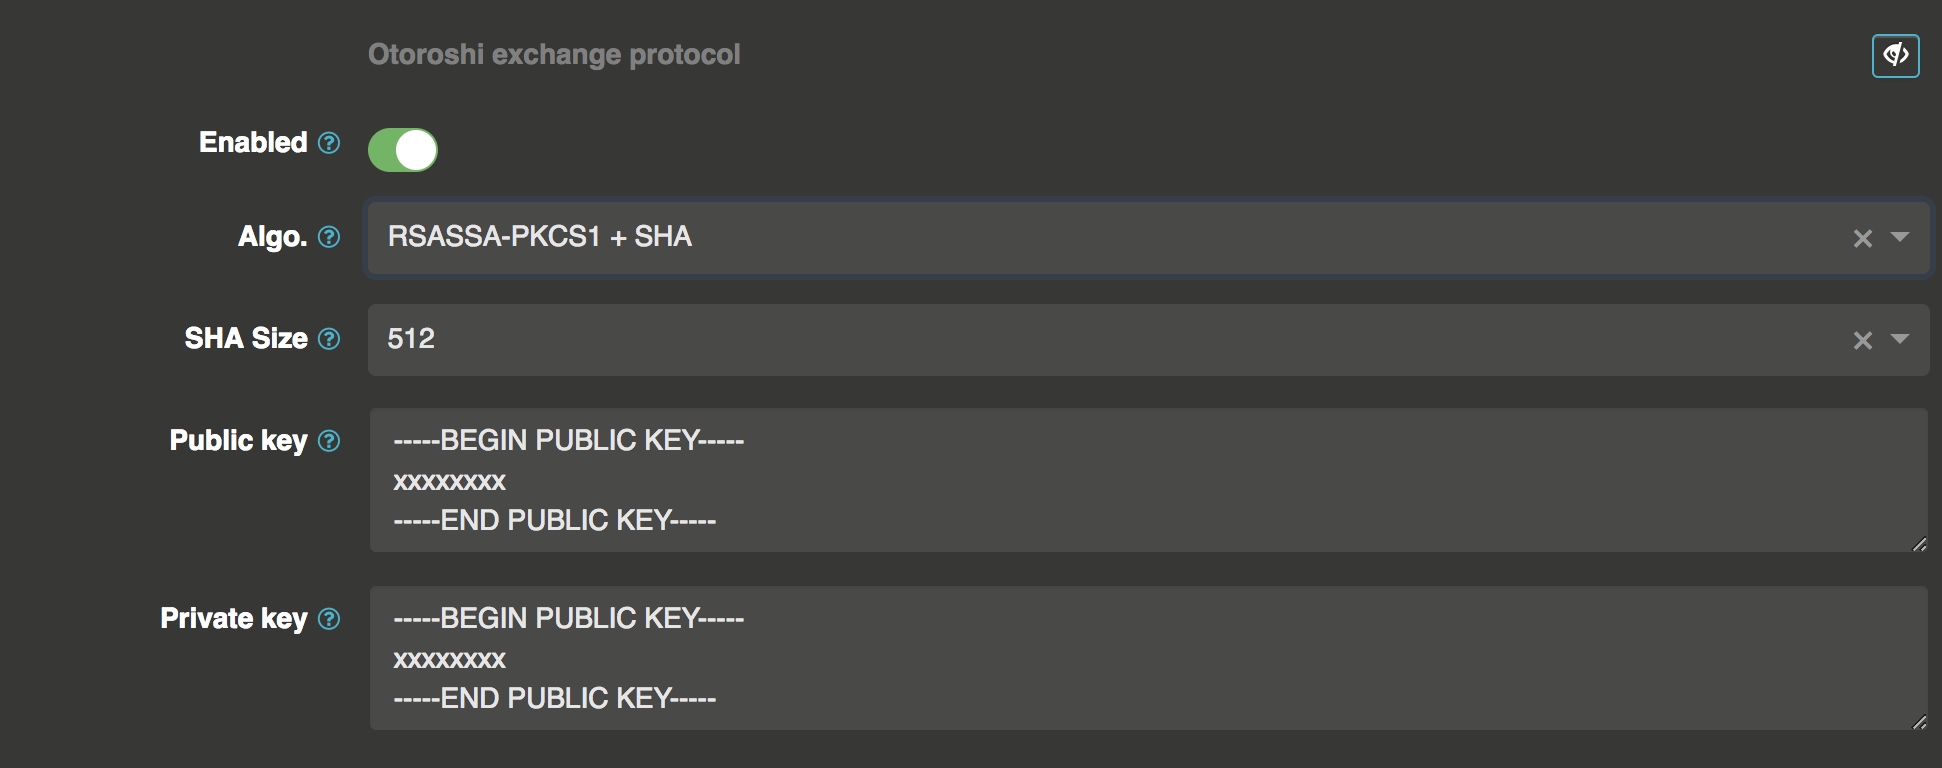This screenshot has height=768, width=1942.
Task: Expand the Algo. dropdown arrow
Action: tap(1900, 237)
